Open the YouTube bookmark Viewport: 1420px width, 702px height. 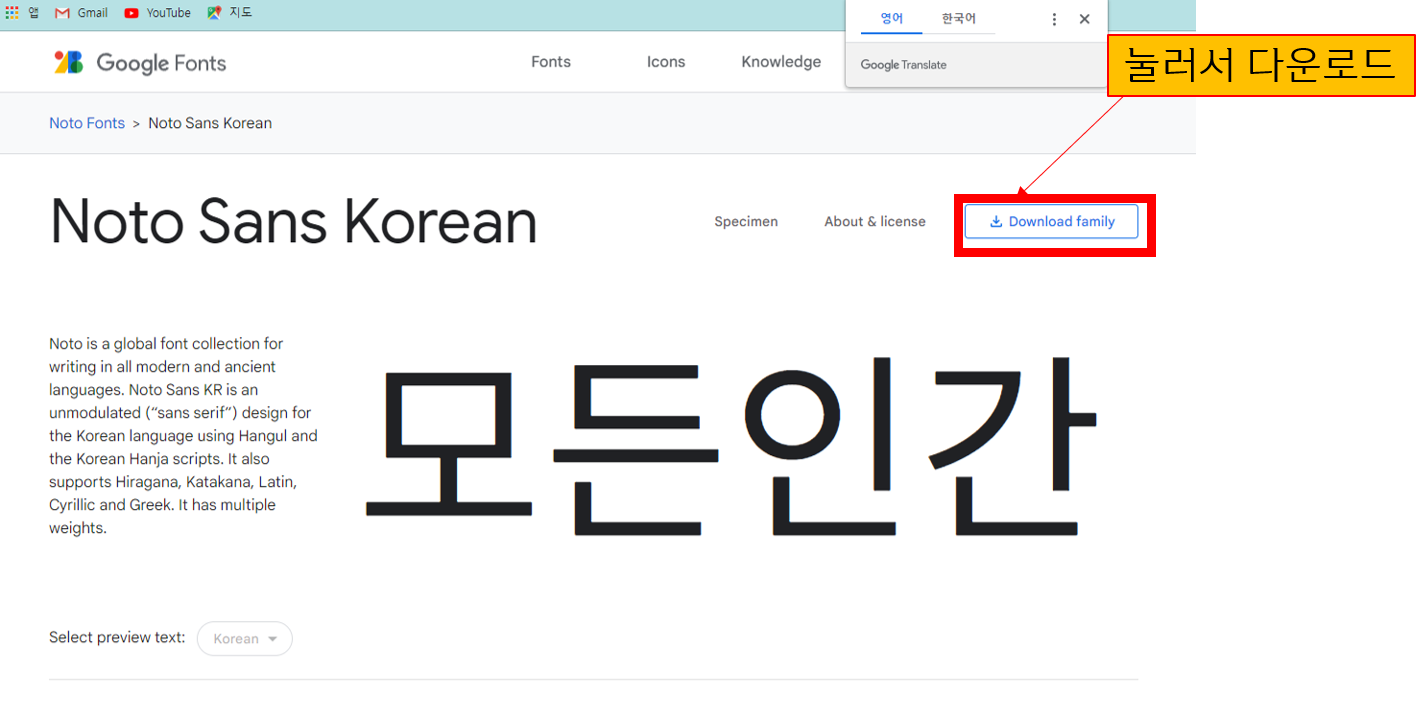pos(157,13)
